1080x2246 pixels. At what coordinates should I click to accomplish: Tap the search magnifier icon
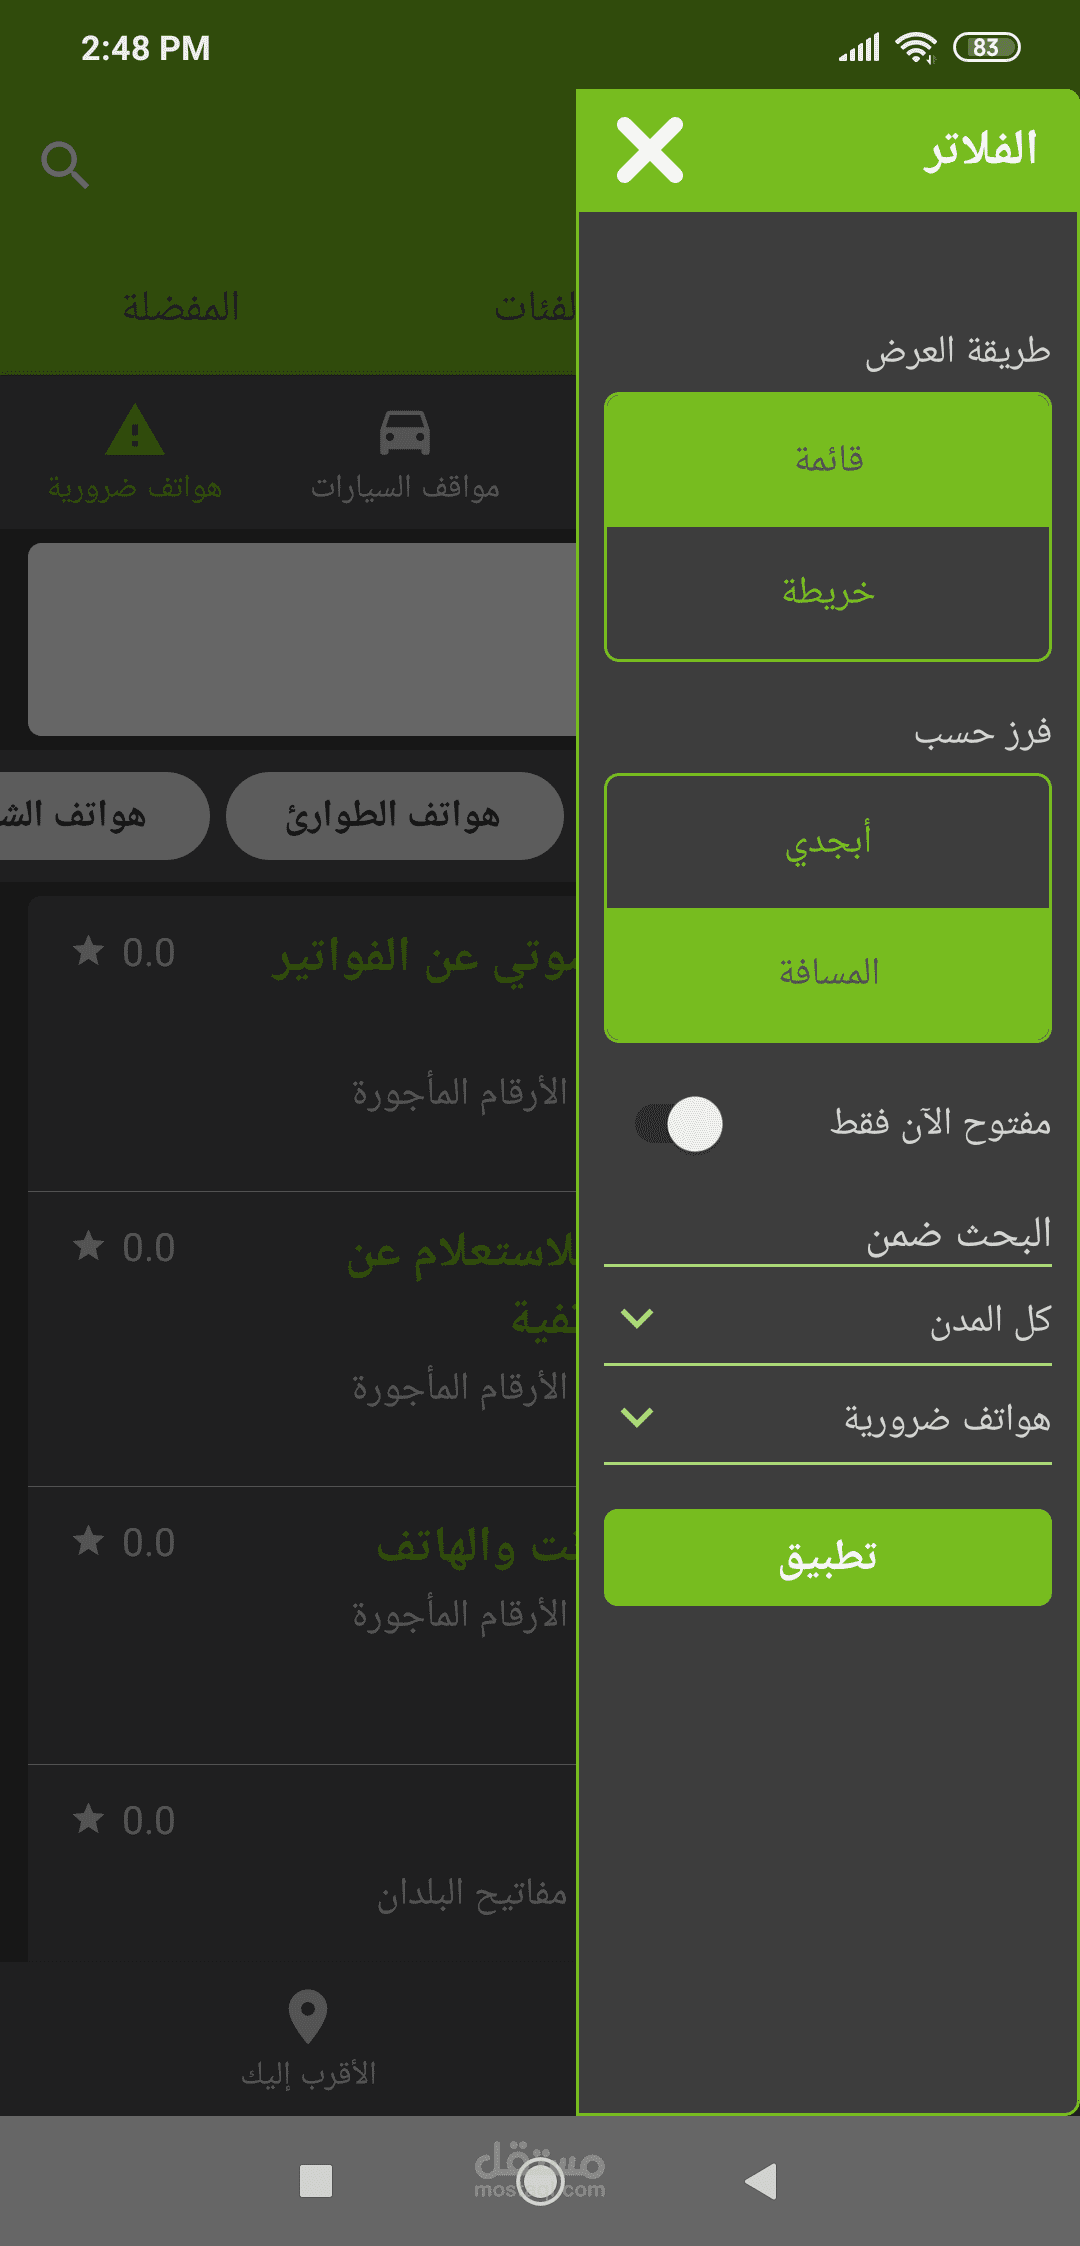point(65,165)
